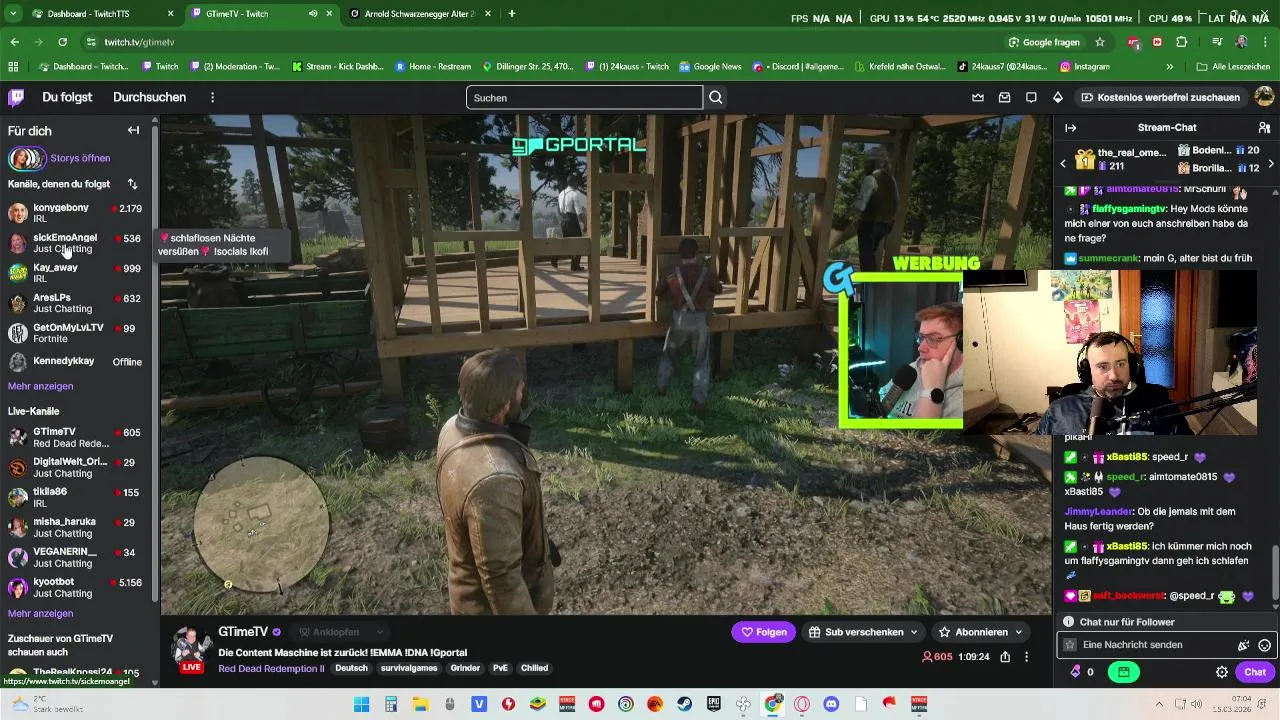Click channel points balance icon
Image resolution: width=1280 pixels, height=720 pixels.
(x=1076, y=672)
